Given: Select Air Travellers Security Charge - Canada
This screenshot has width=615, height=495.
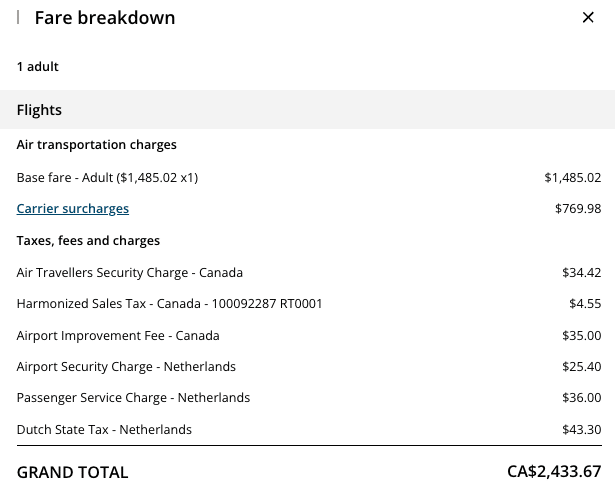Looking at the screenshot, I should pyautogui.click(x=130, y=272).
